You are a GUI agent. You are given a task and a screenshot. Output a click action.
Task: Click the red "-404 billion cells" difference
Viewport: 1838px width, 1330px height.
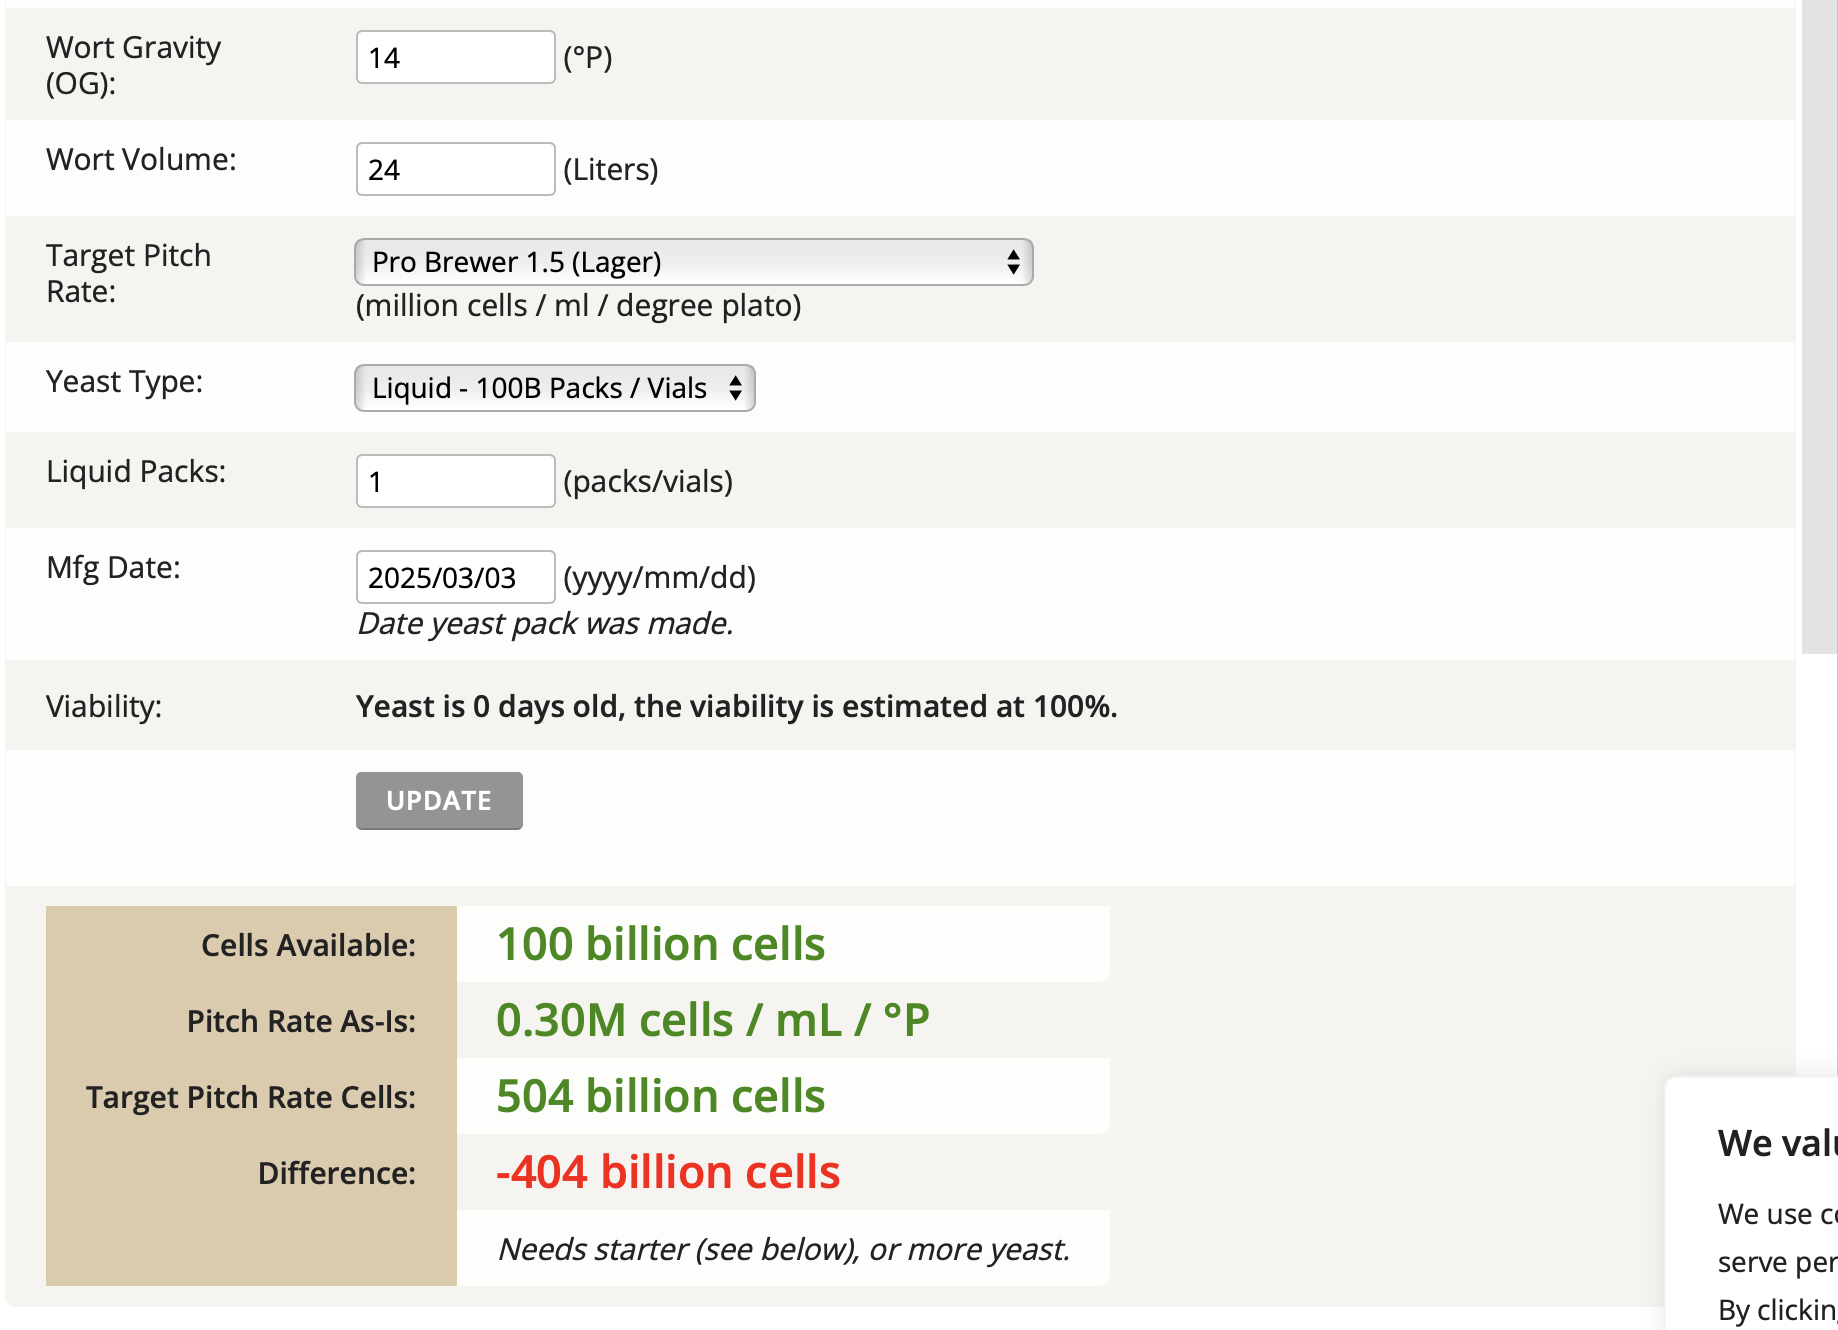[668, 1172]
